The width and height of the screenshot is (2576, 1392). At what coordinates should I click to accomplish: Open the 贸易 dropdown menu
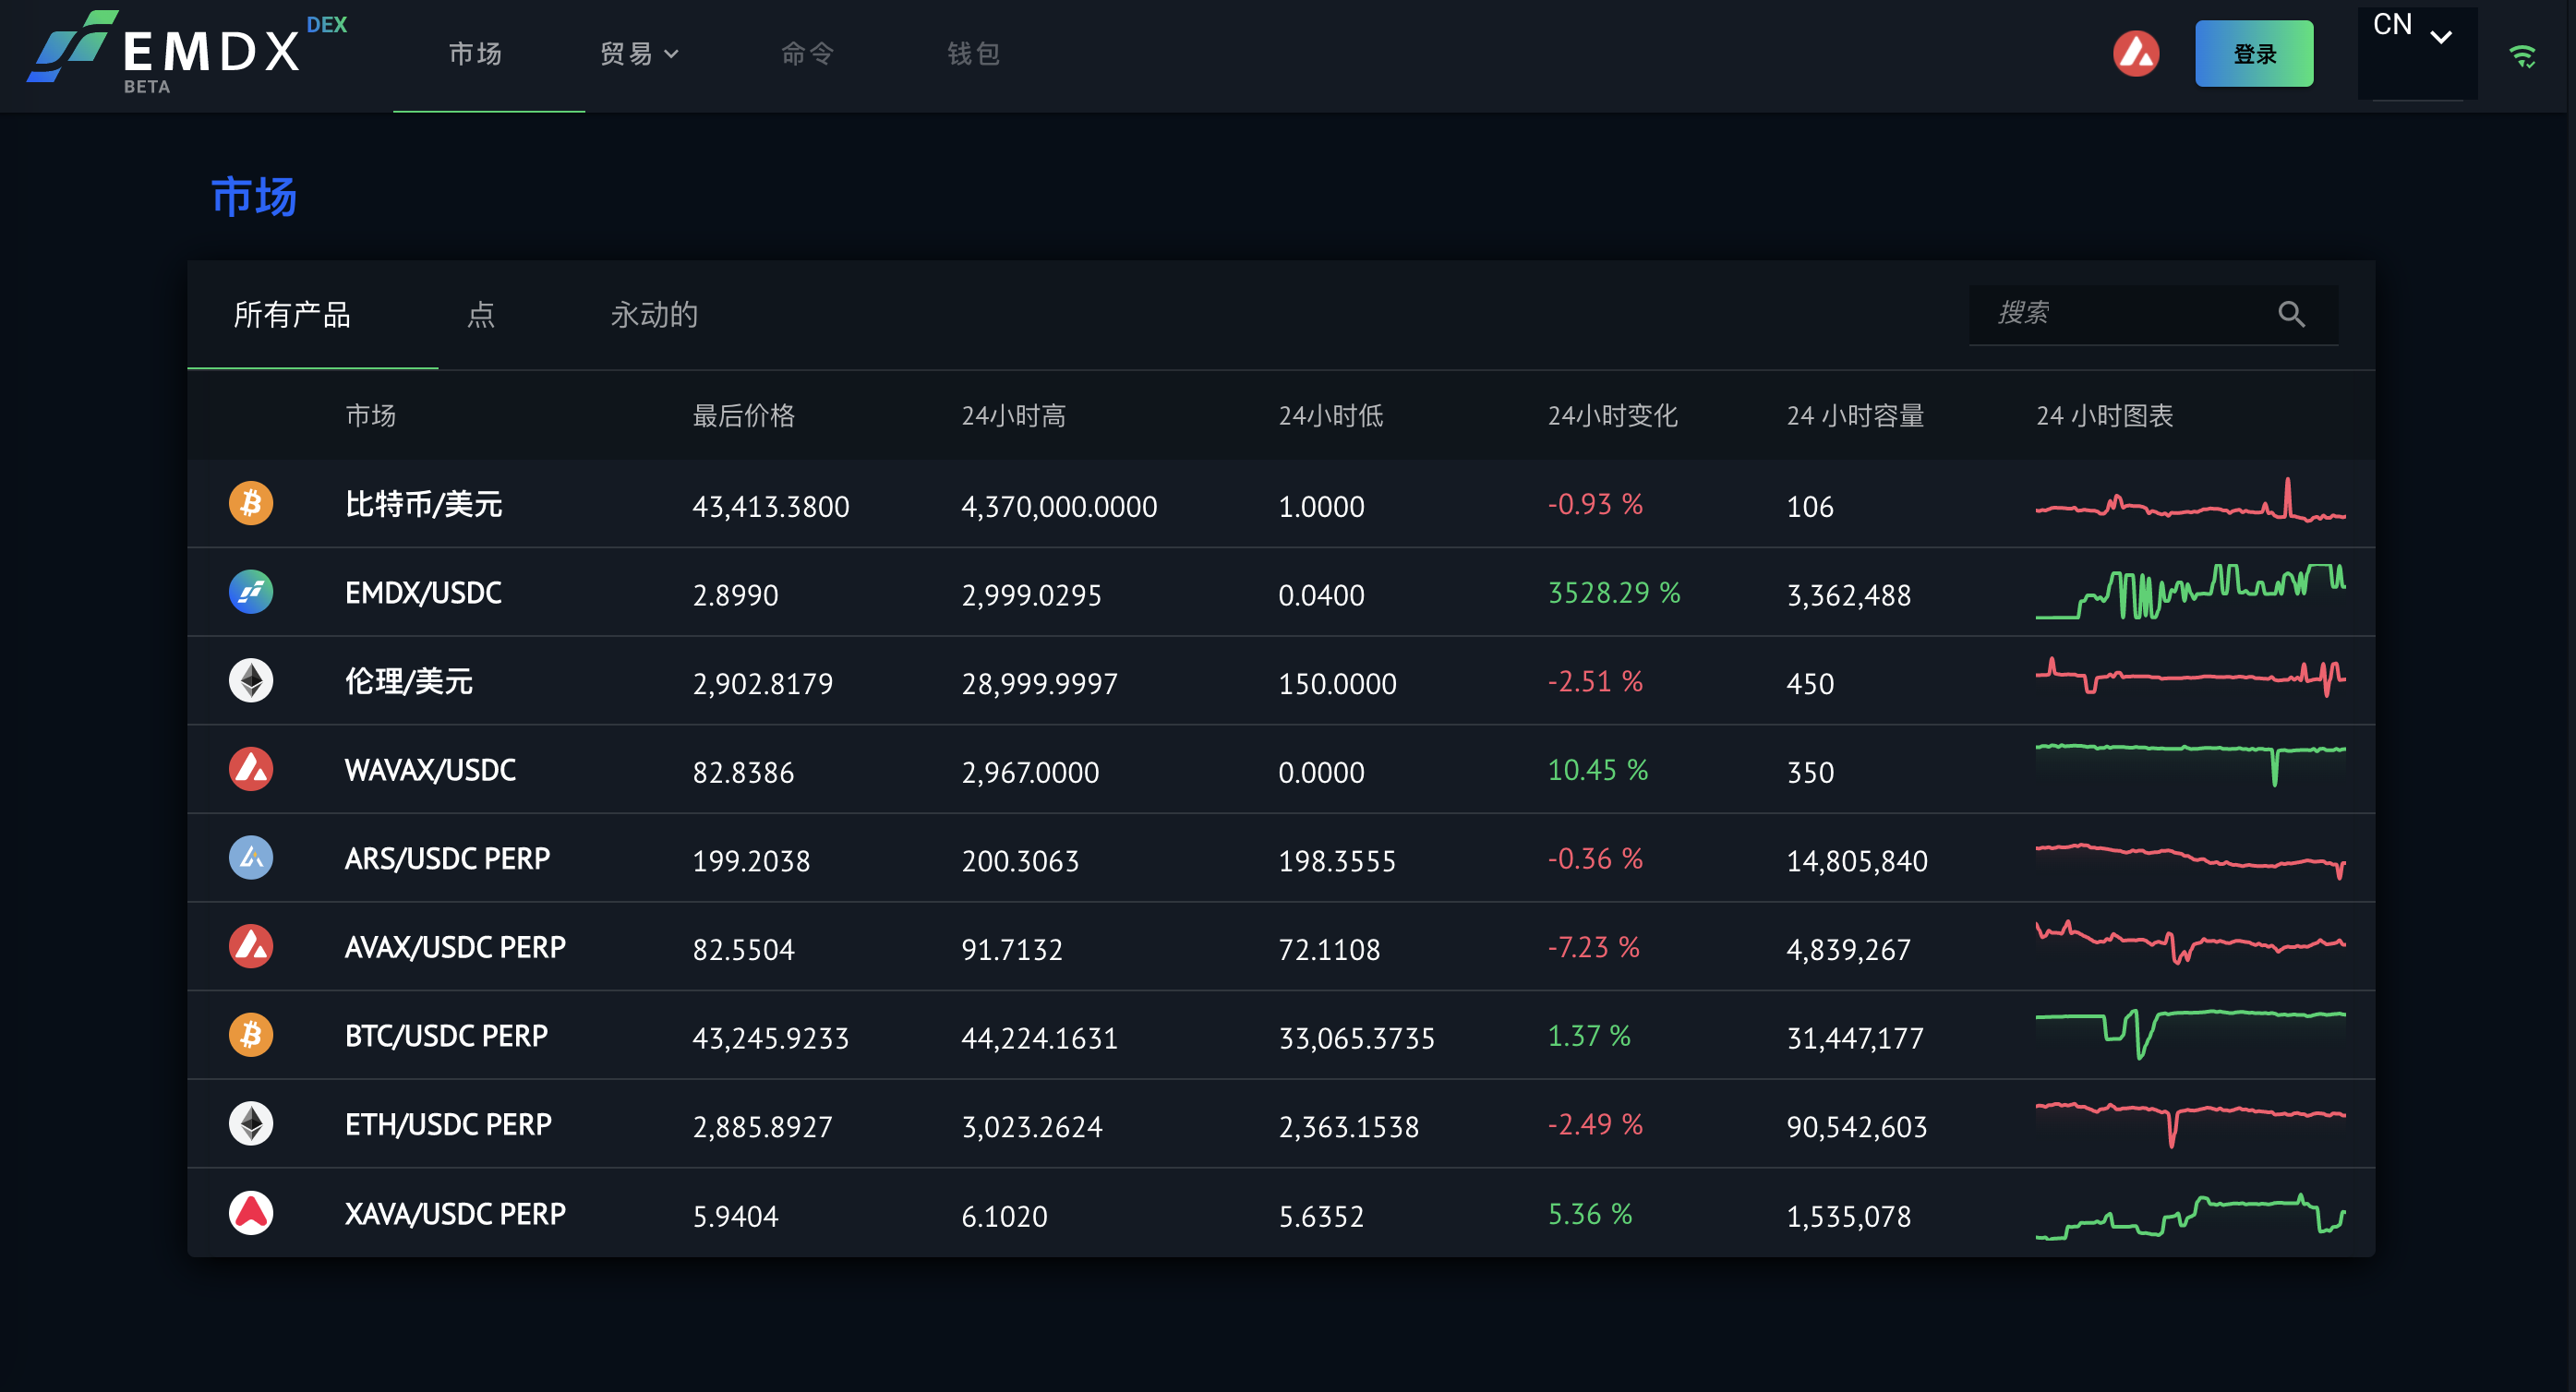tap(639, 54)
